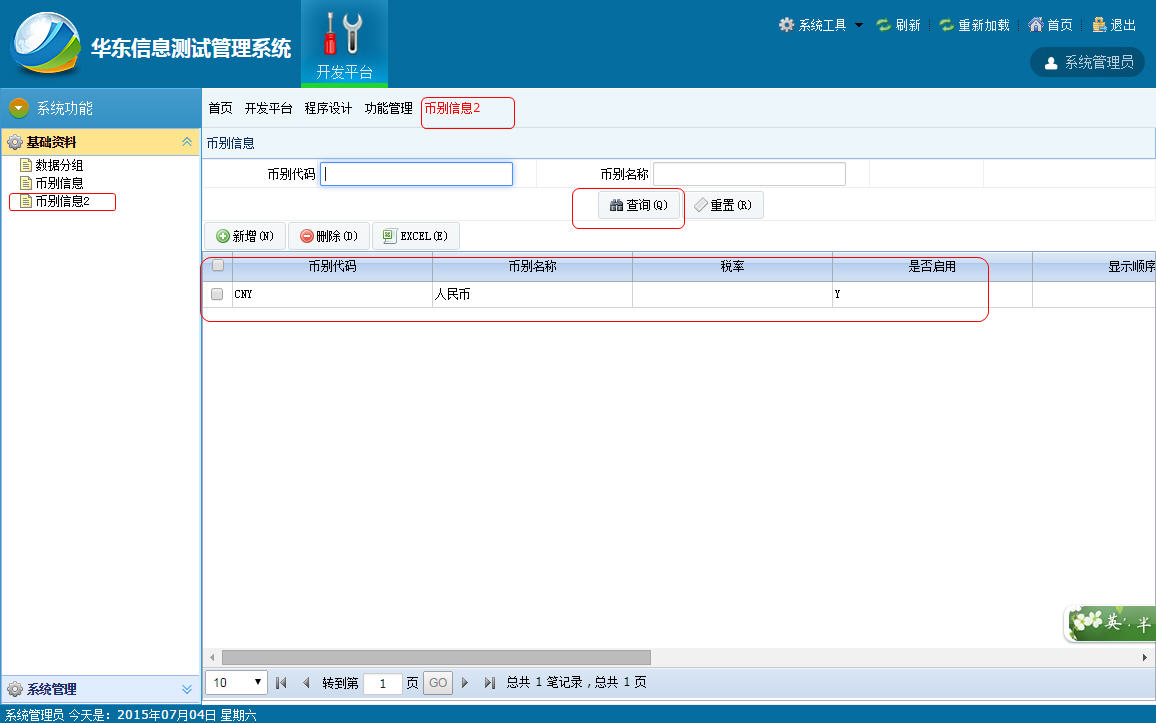Sort by 币别名称 column header
Viewport: 1156px width, 723px height.
coord(532,267)
